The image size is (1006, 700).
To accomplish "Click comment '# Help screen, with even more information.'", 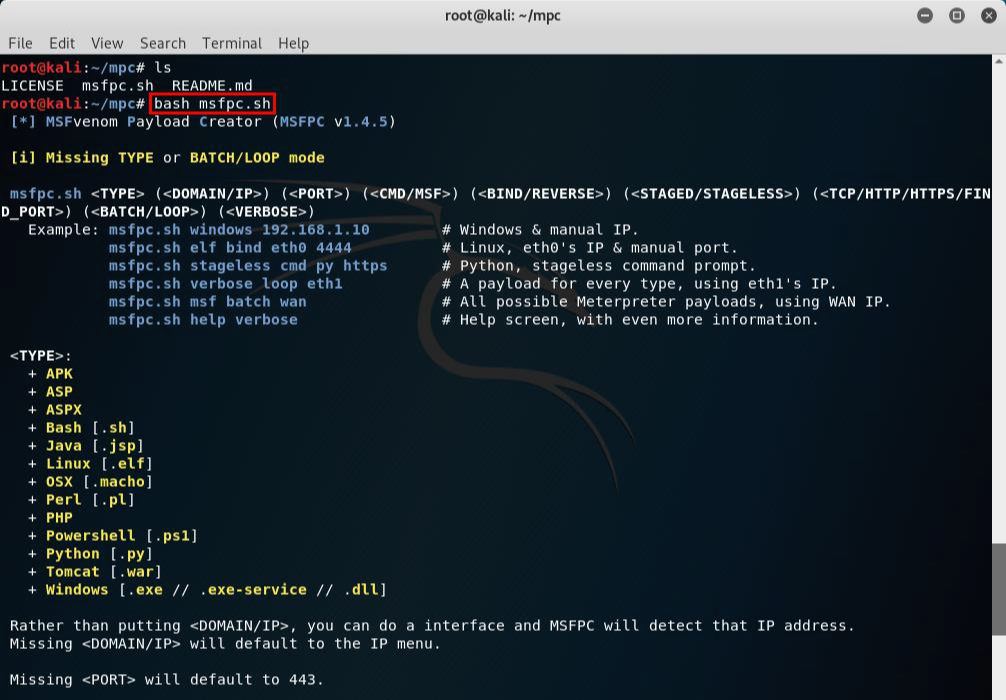I will pyautogui.click(x=630, y=320).
